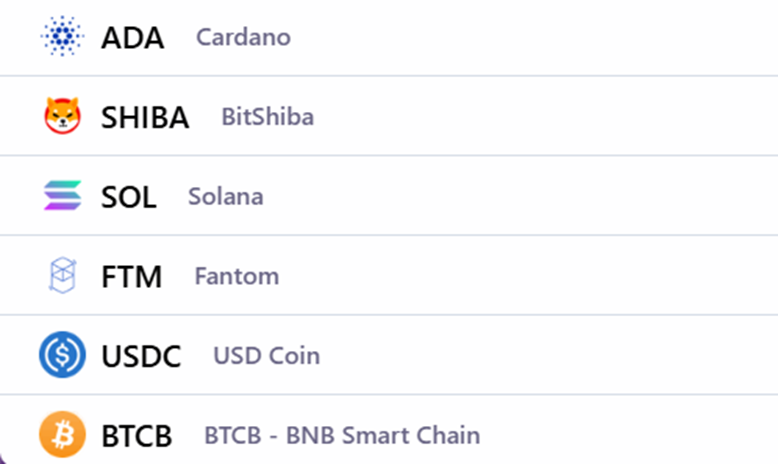Click the USD Coin blue dollar icon
778x464 pixels.
tap(62, 355)
